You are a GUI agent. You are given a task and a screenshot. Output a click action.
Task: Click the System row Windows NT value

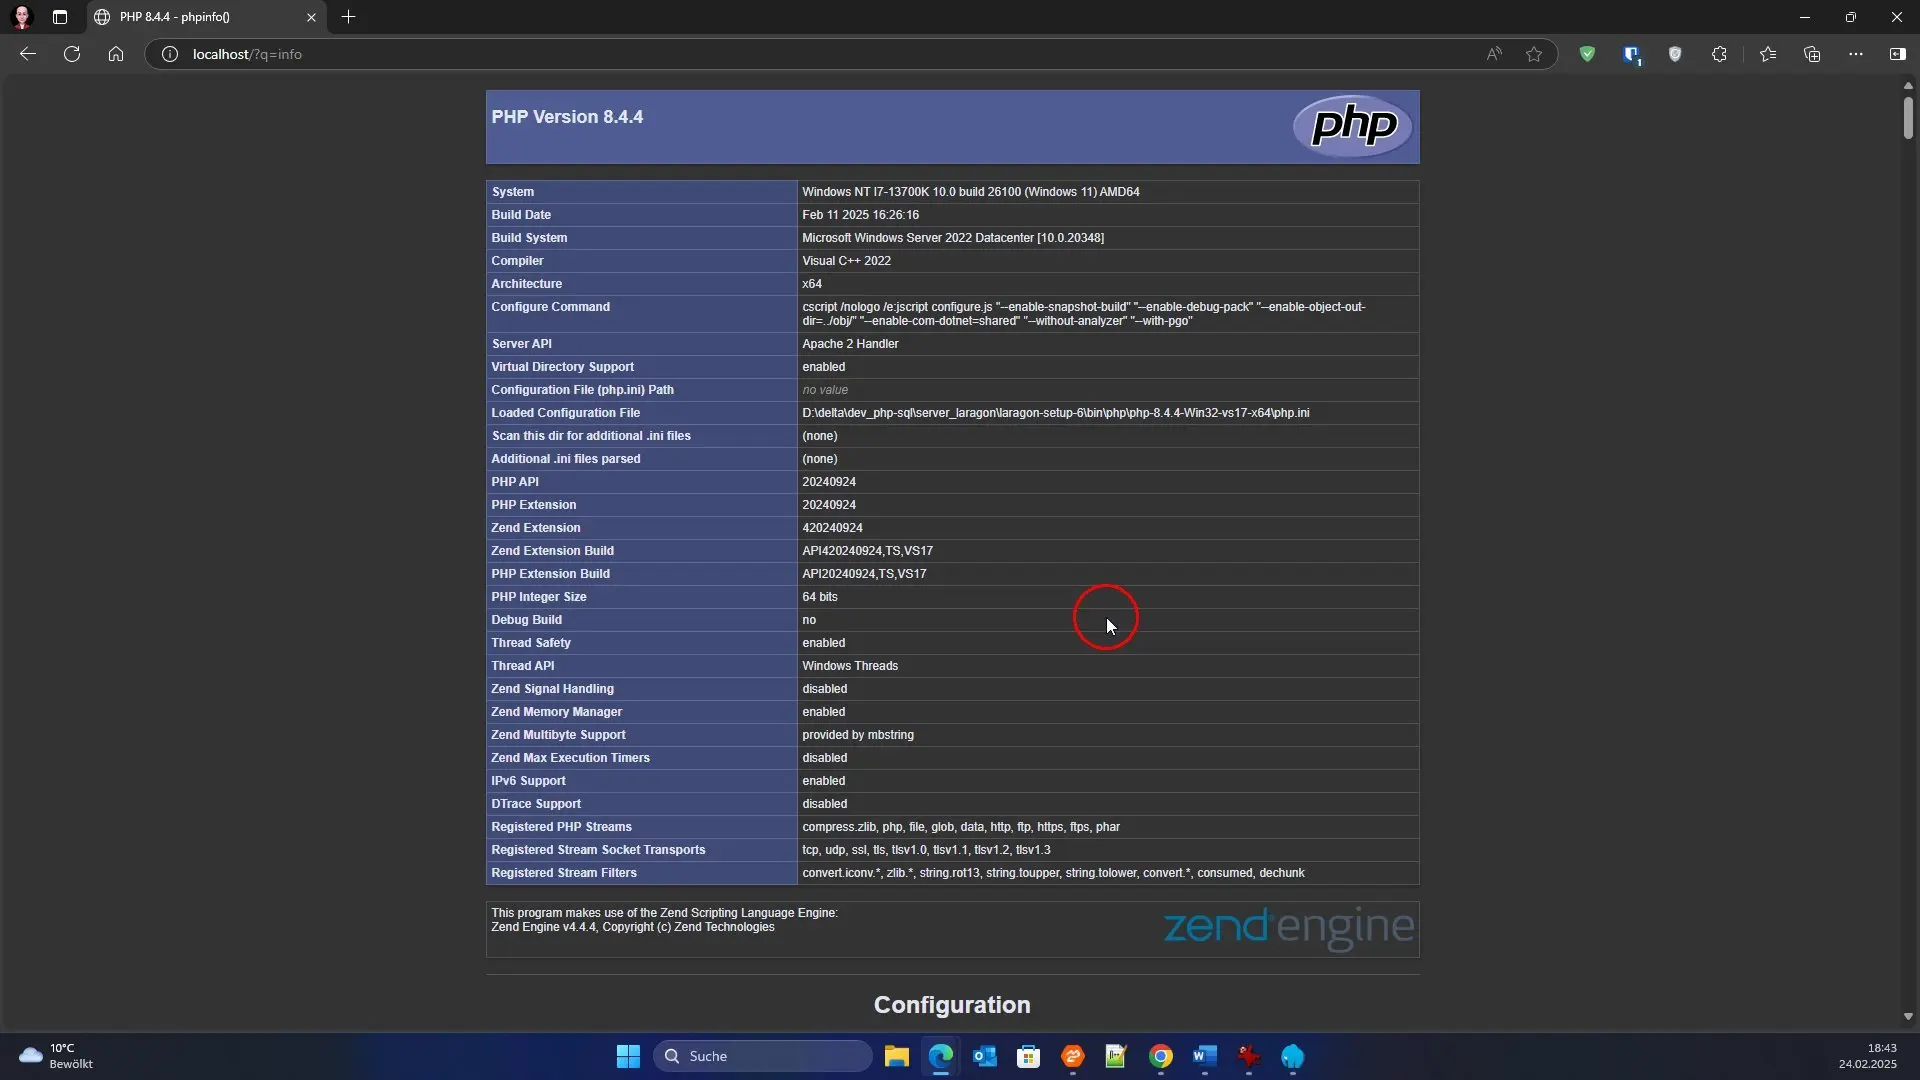(970, 192)
